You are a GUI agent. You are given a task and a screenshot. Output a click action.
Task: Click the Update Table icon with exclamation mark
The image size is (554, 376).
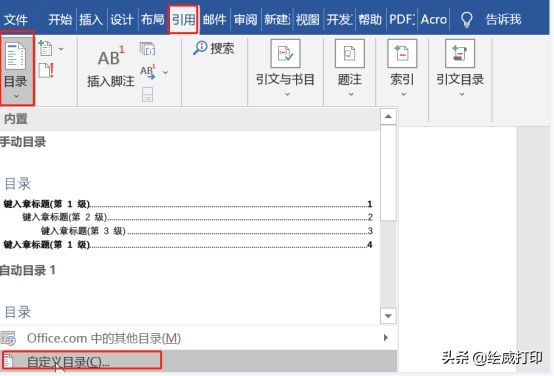(46, 70)
